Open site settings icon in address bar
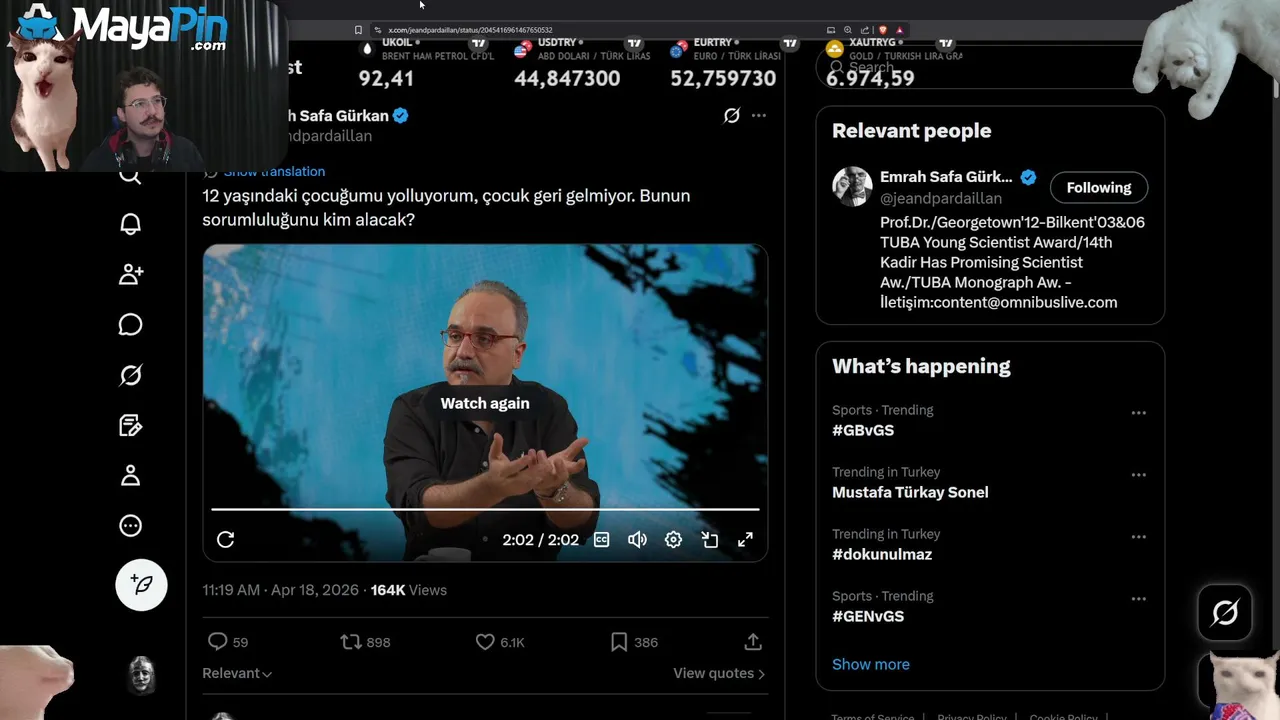 pyautogui.click(x=377, y=30)
